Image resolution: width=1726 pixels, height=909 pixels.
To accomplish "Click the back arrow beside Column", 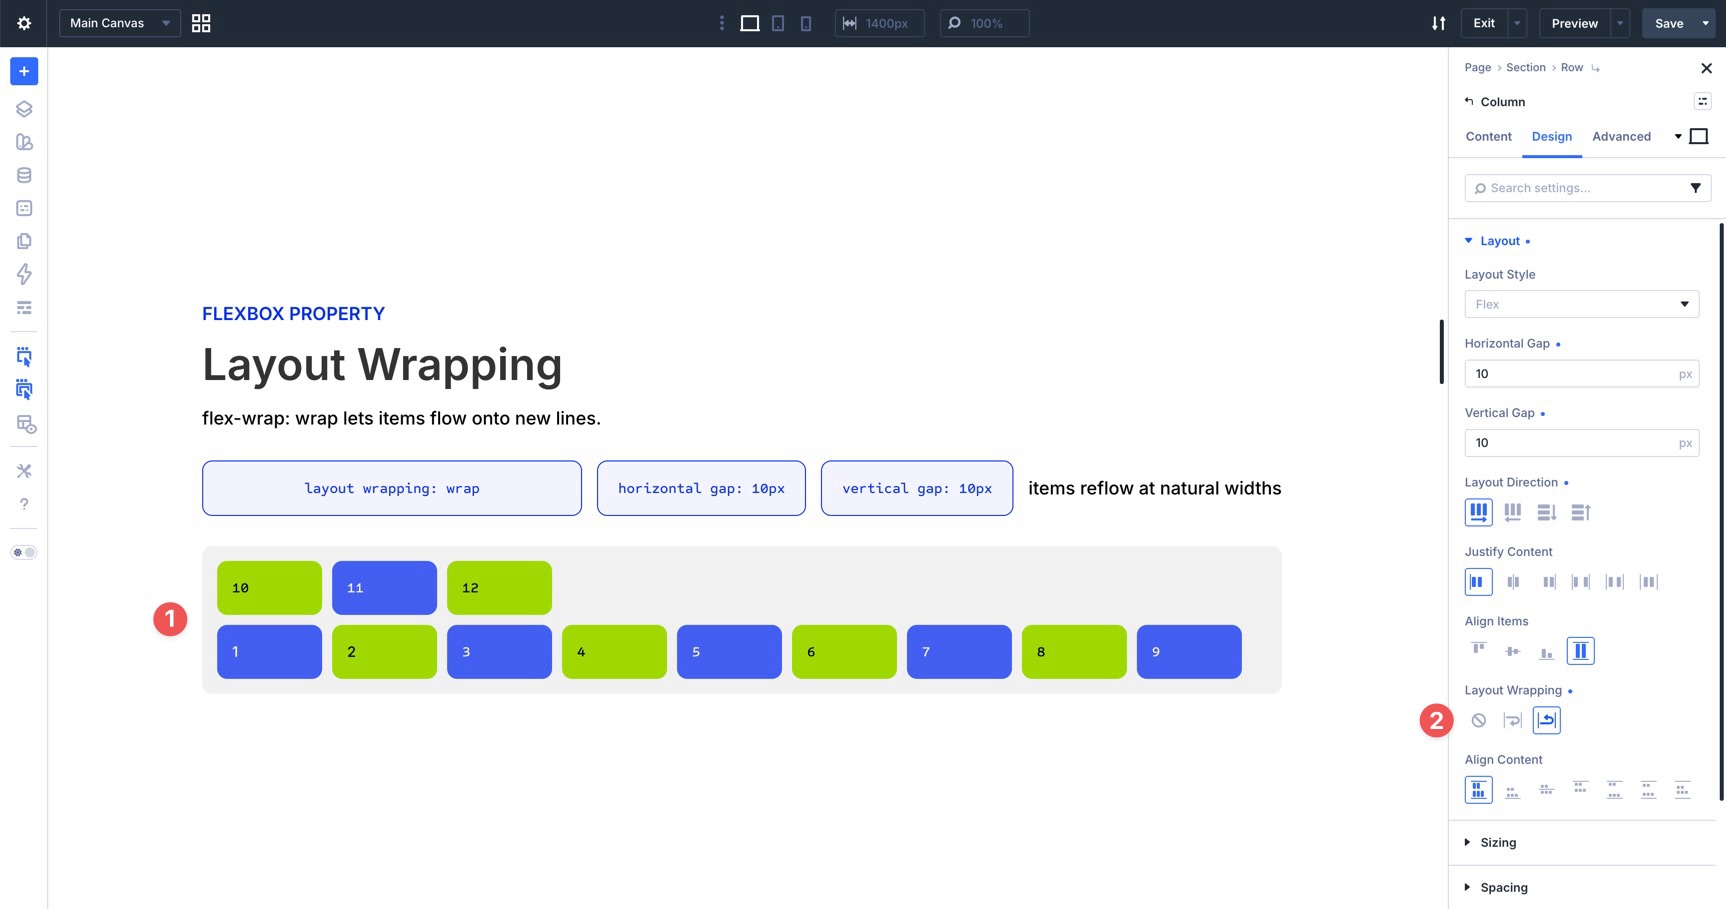I will 1469,101.
